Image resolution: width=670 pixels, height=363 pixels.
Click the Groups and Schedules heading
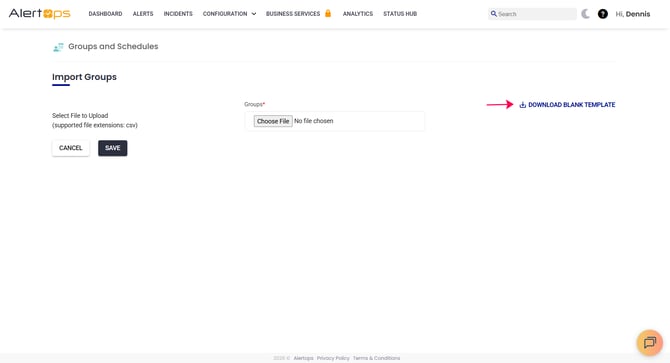pos(113,47)
